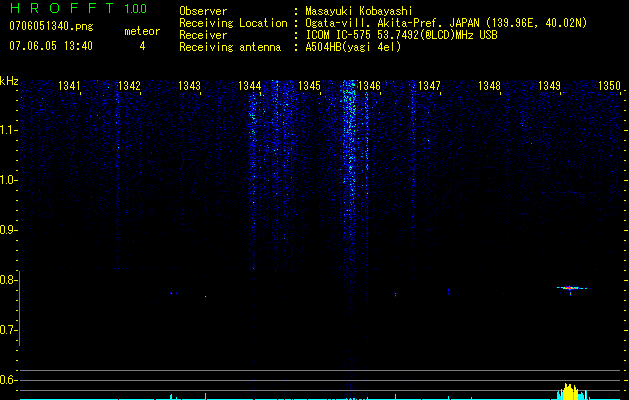Click the 0.6 kHz axis label
Image resolution: width=629 pixels, height=400 pixels.
point(8,380)
